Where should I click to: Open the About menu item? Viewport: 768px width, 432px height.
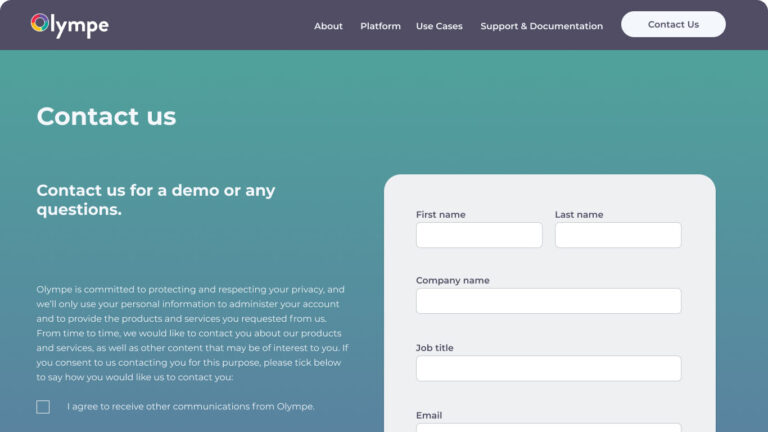[328, 26]
